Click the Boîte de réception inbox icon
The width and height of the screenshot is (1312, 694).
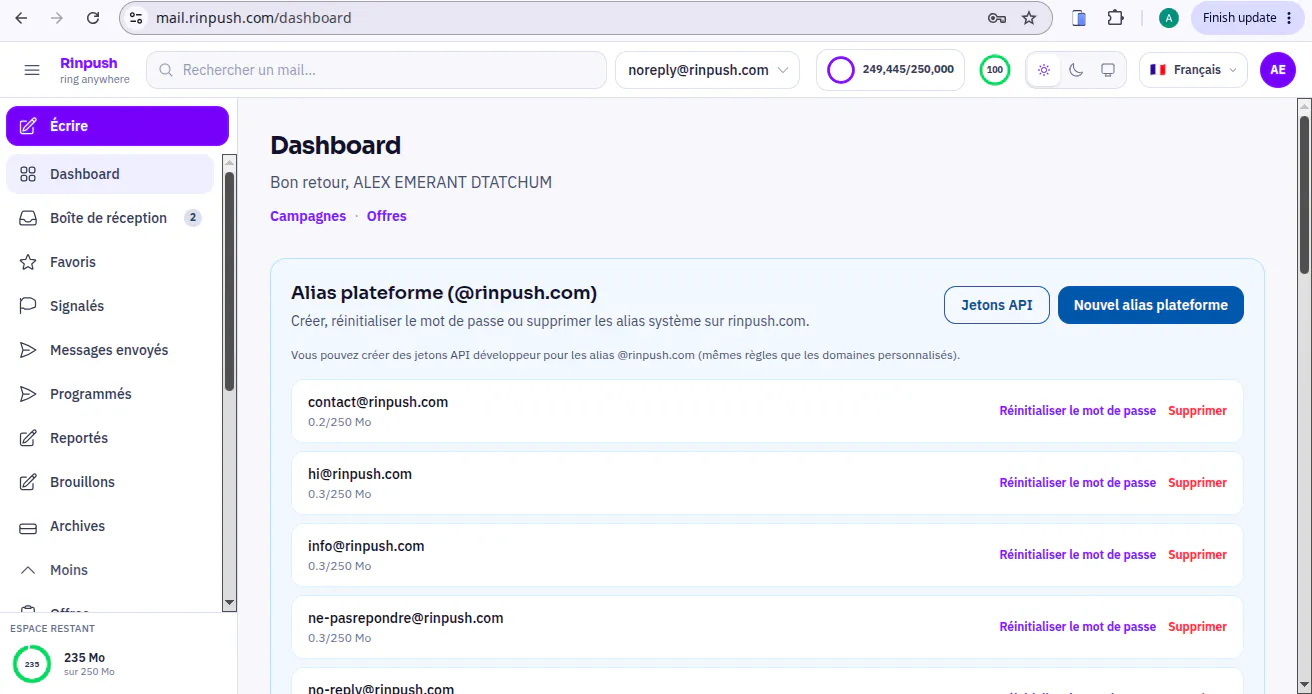click(29, 218)
